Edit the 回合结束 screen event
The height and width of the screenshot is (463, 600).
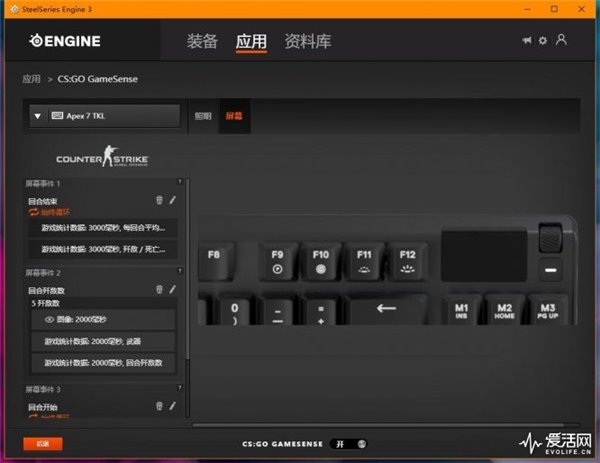(173, 200)
